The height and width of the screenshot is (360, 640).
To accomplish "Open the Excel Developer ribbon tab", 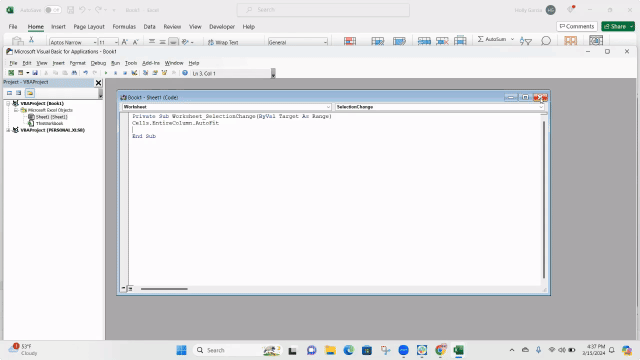I will coord(222,27).
